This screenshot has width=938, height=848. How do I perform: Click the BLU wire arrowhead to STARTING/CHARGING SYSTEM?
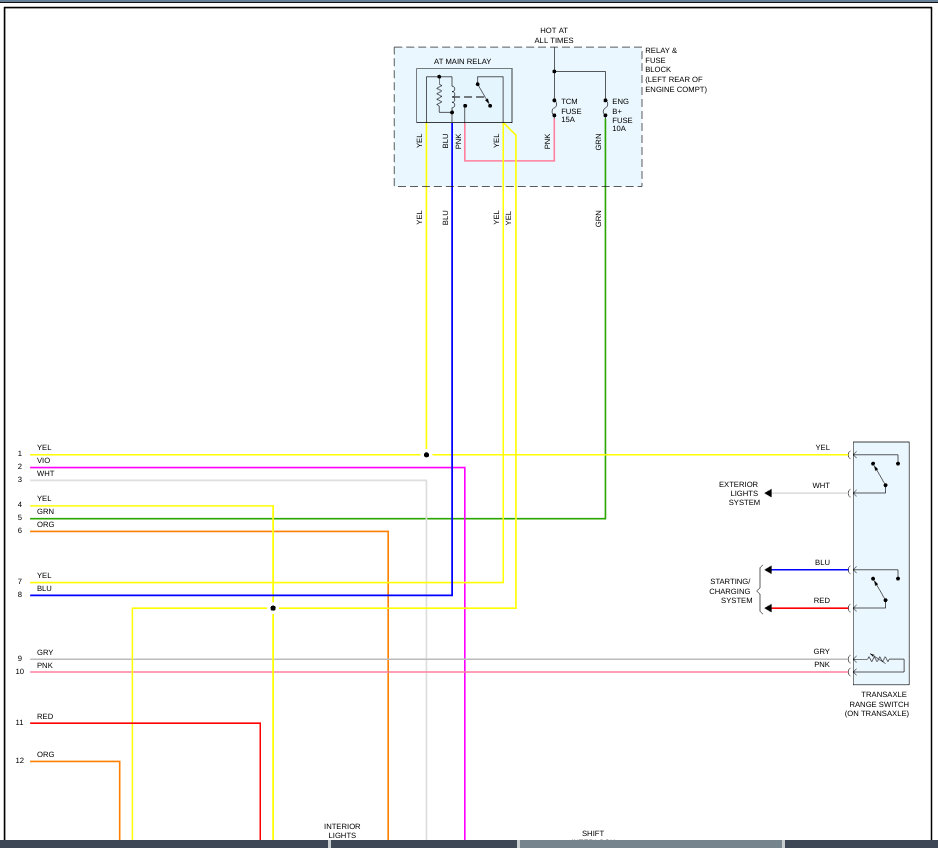pos(768,570)
